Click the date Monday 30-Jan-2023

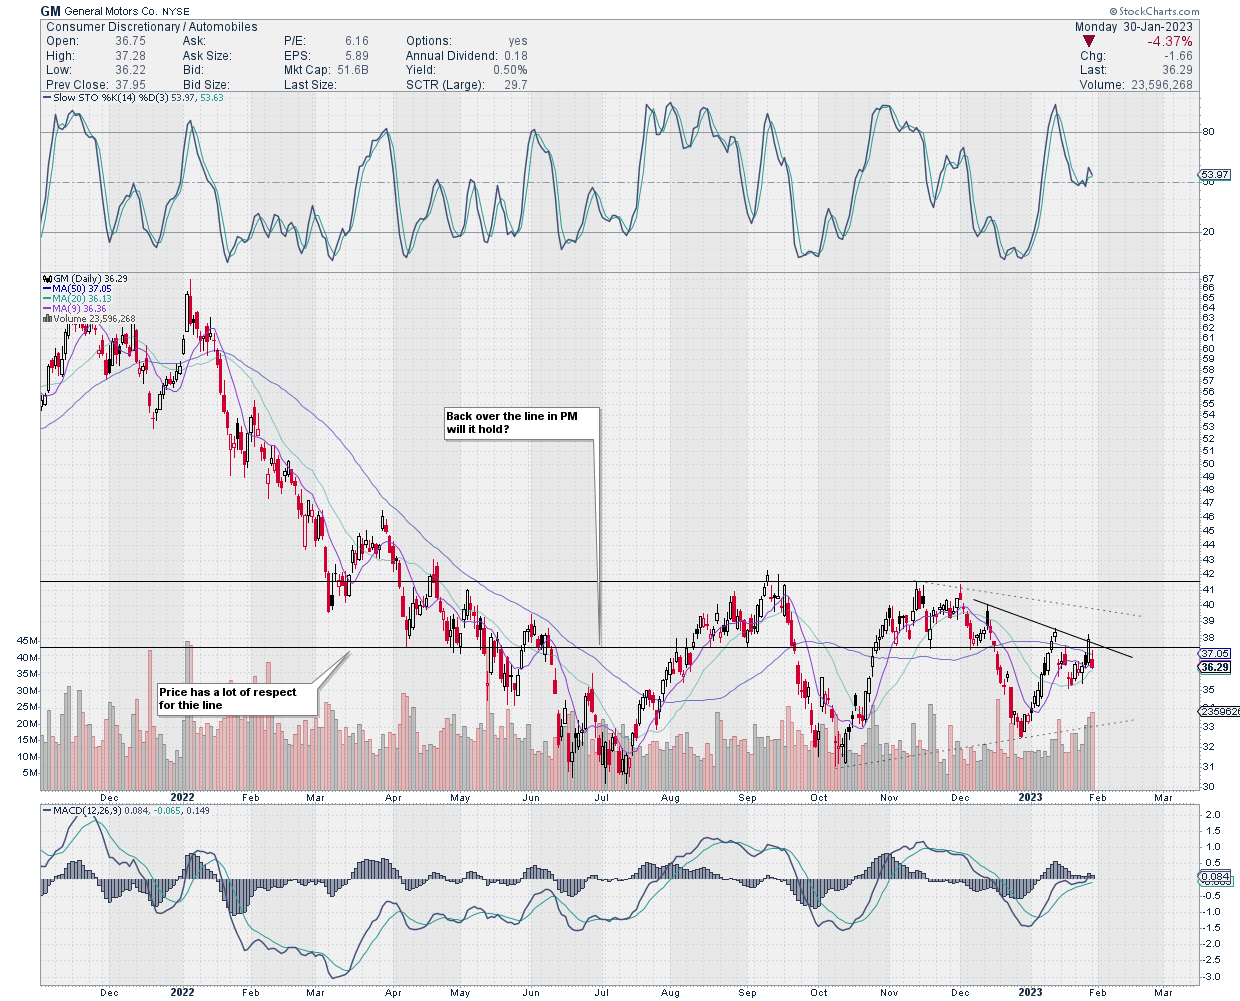point(1134,27)
